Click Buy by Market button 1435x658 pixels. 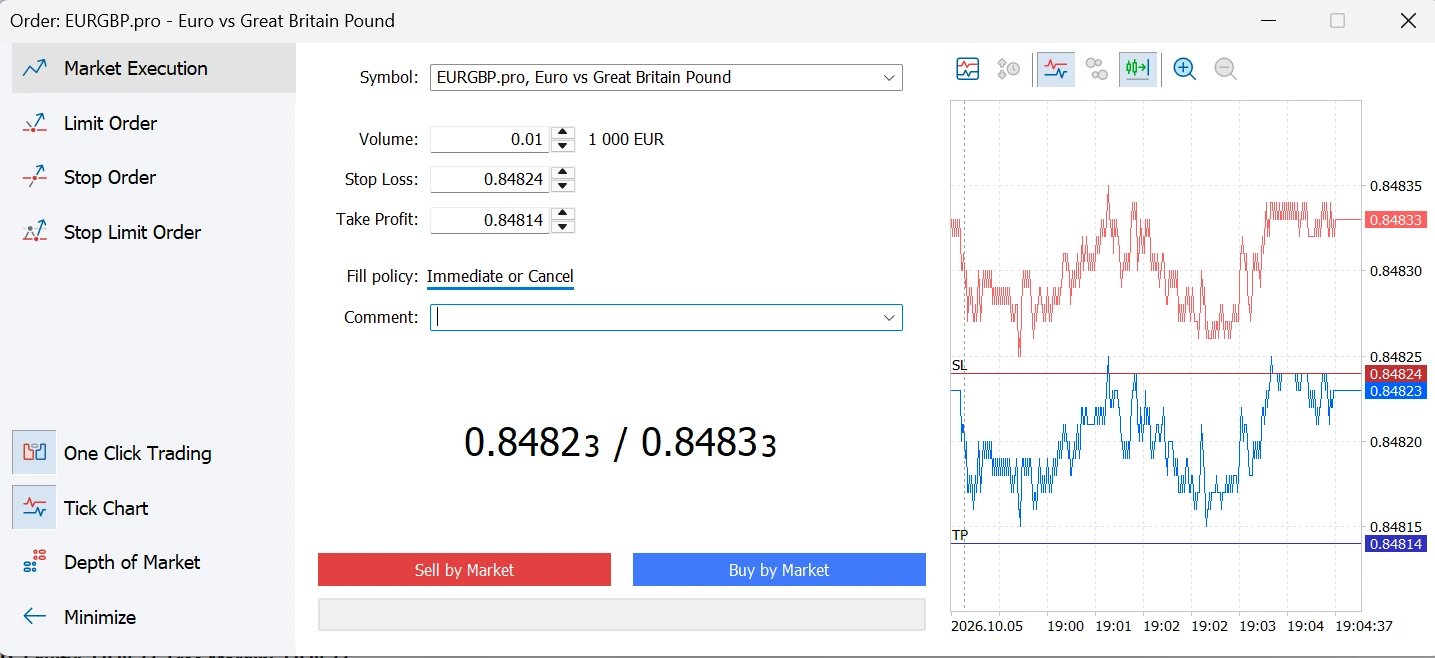[x=779, y=570]
